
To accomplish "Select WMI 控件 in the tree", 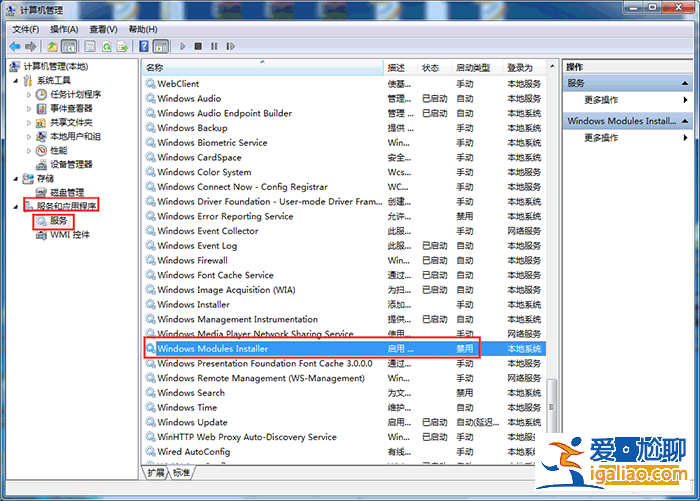I will (x=70, y=234).
